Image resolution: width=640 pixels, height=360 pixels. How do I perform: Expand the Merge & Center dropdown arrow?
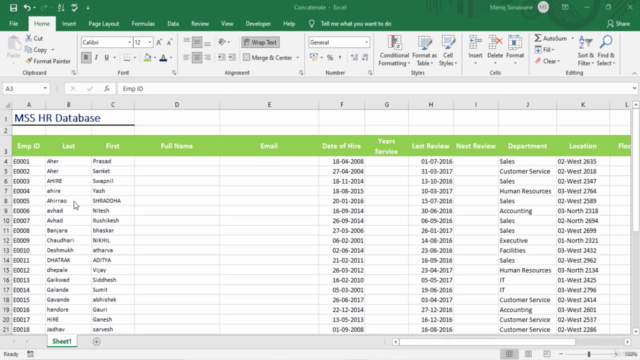298,58
